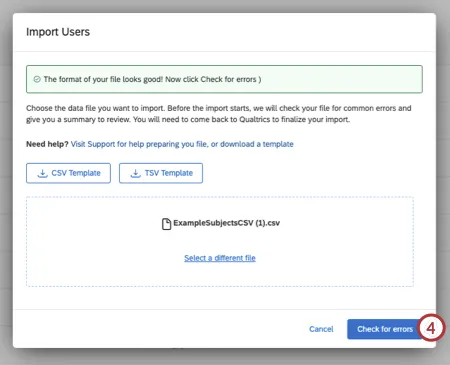
Task: Open the Visit Support help preparing file link
Action: click(182, 144)
